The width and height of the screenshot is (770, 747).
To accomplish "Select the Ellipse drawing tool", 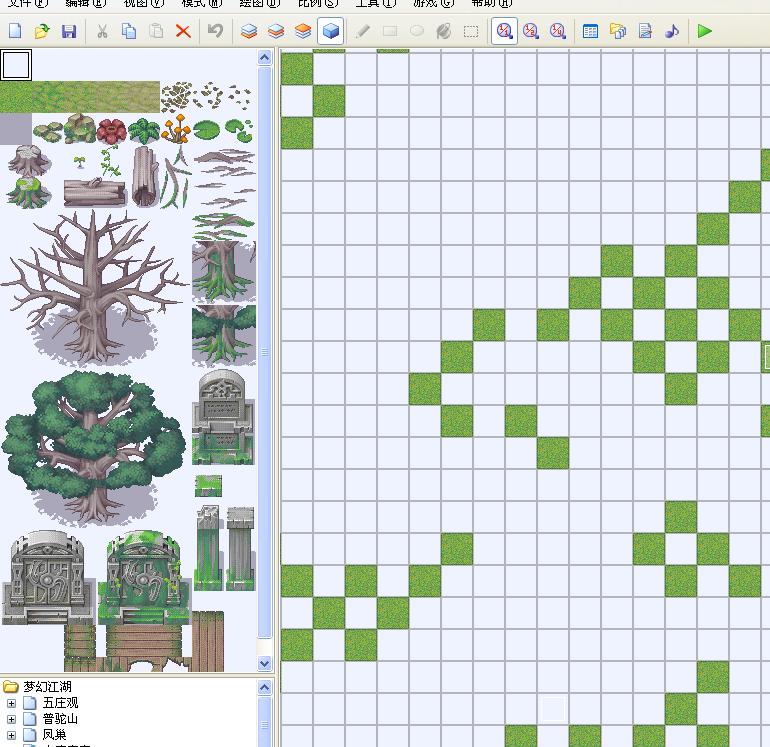I will 416,31.
